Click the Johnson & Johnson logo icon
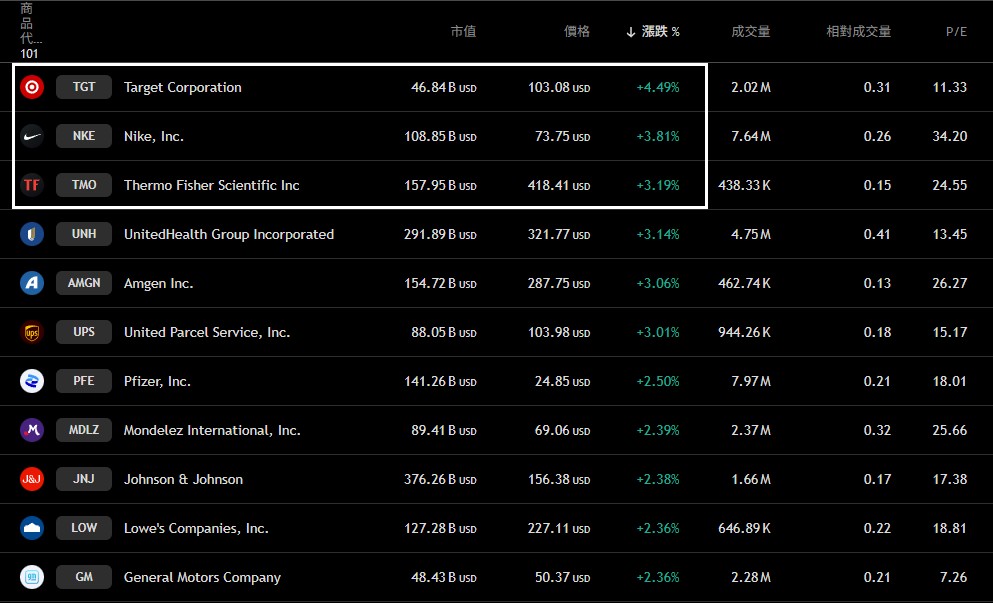 click(32, 479)
